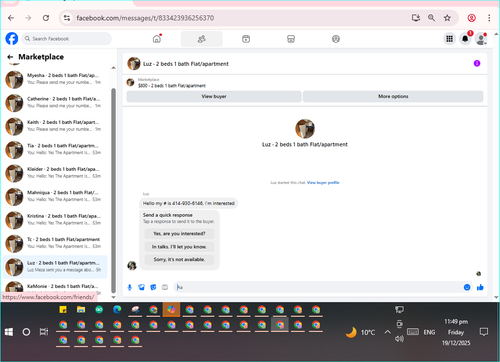Send quick reply 'In talks. I'll let you know.'
Viewport: 500px width, 362px height.
pyautogui.click(x=179, y=247)
